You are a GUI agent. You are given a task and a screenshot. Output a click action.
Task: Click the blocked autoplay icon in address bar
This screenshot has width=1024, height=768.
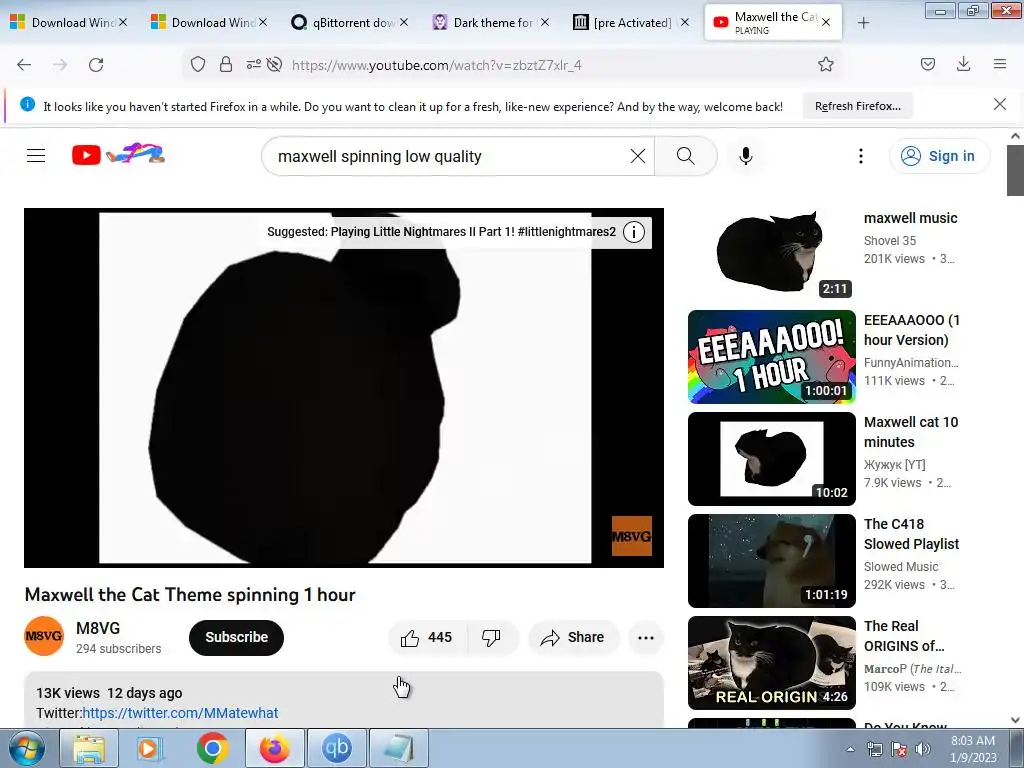[274, 64]
